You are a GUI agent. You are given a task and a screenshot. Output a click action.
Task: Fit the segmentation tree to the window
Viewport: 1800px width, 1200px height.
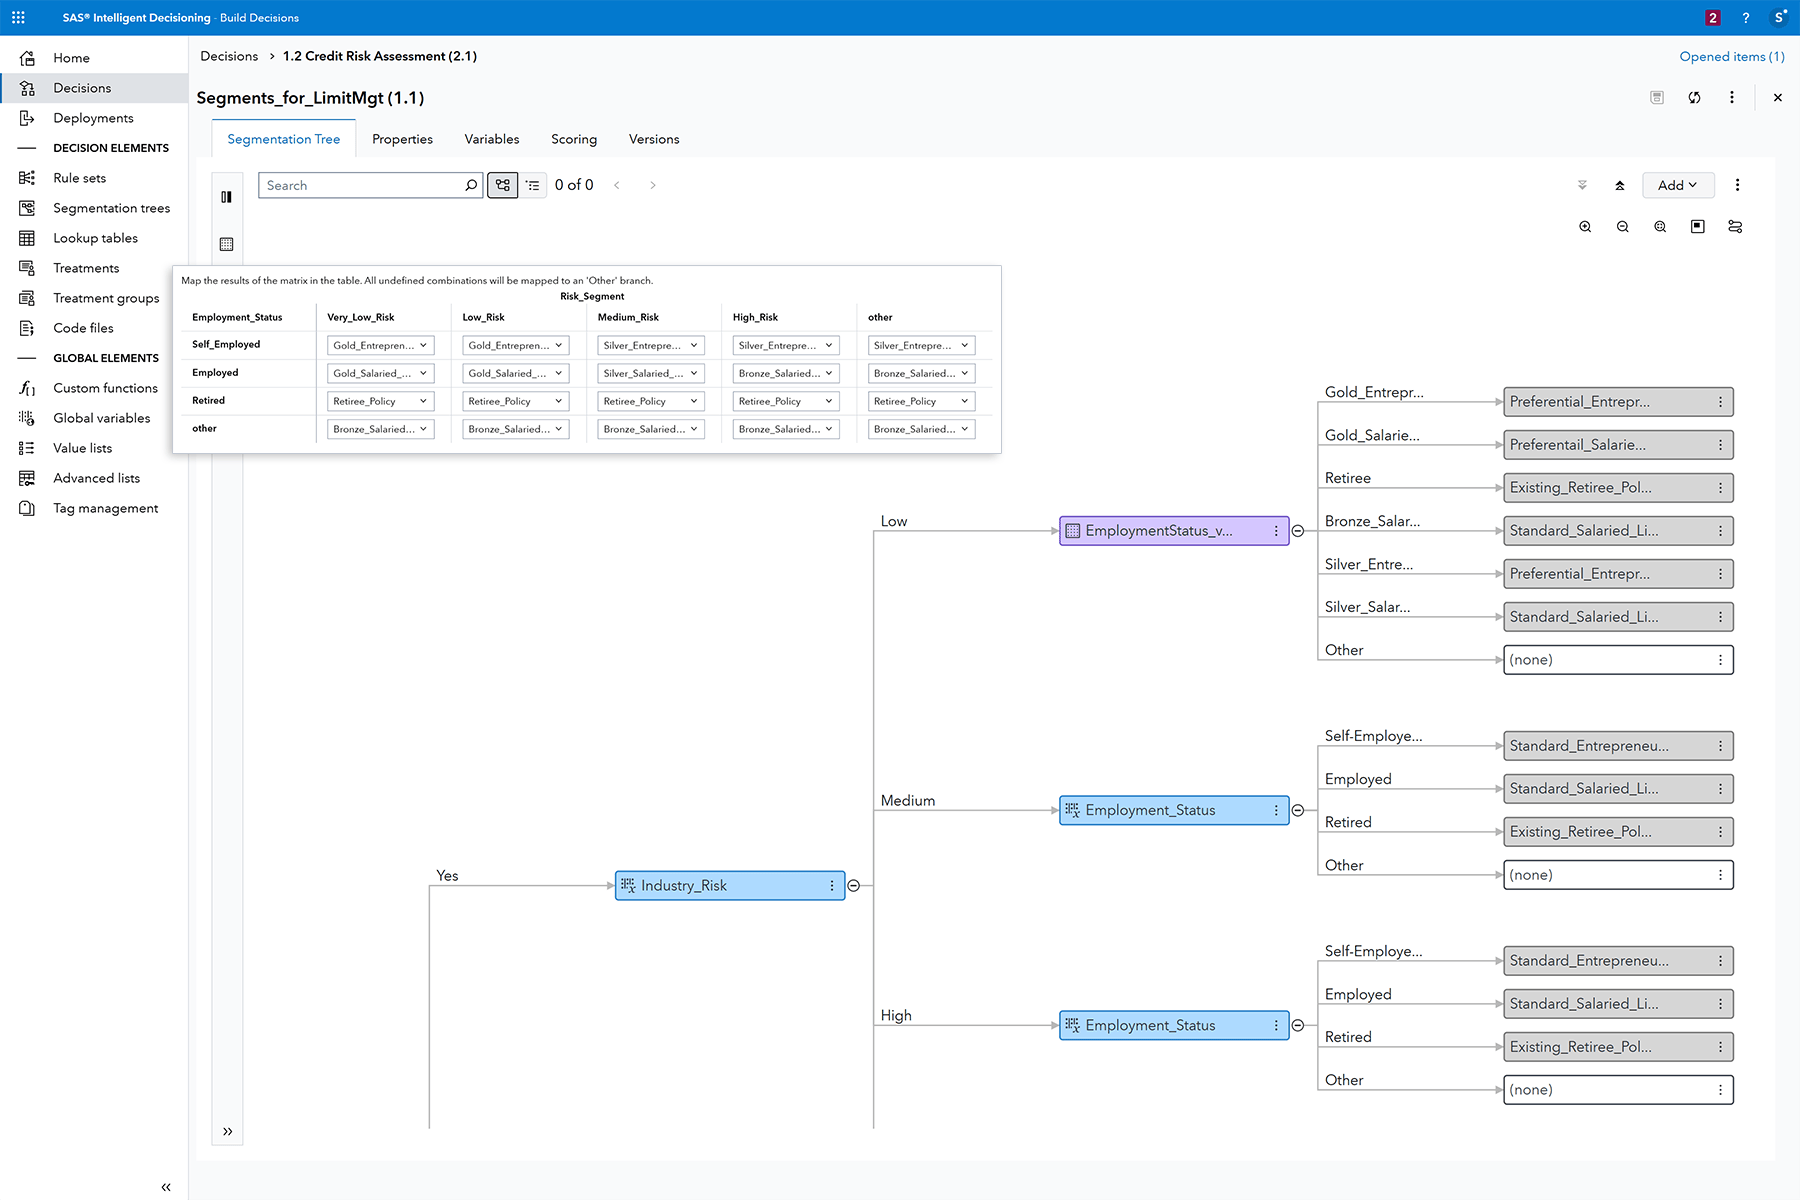(x=1660, y=227)
